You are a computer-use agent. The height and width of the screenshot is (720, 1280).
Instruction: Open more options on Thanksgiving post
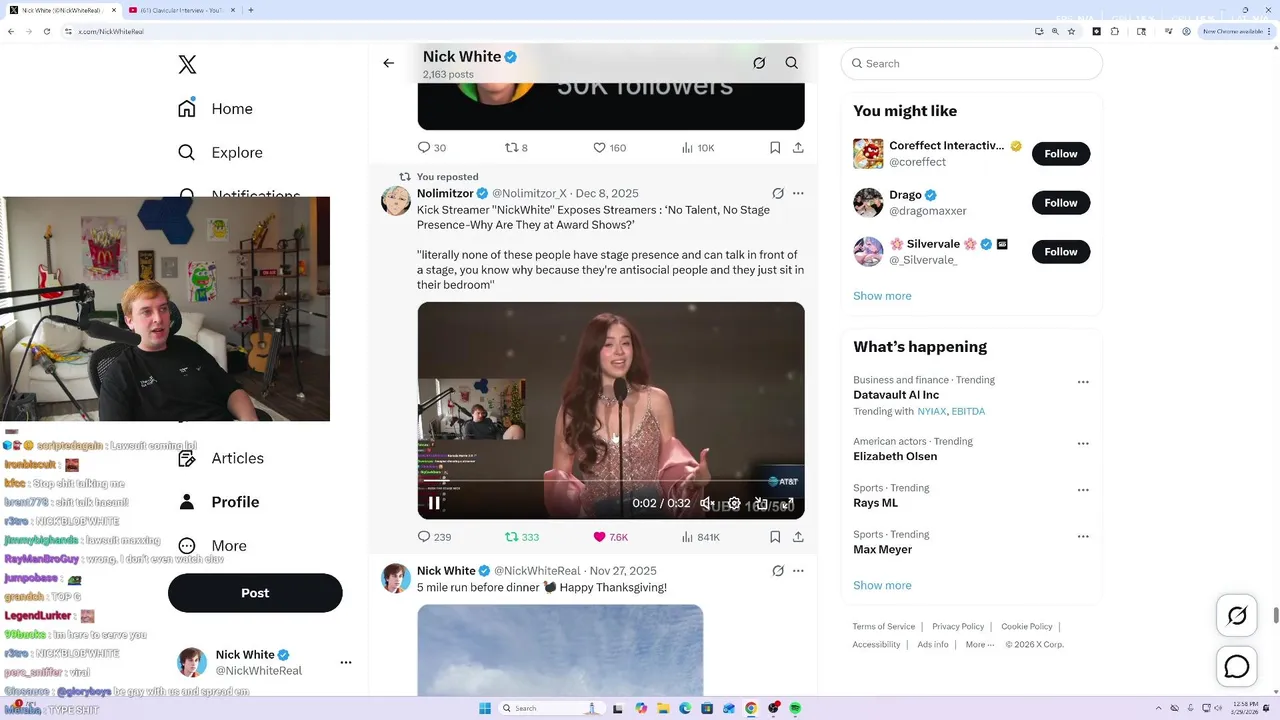pos(798,571)
